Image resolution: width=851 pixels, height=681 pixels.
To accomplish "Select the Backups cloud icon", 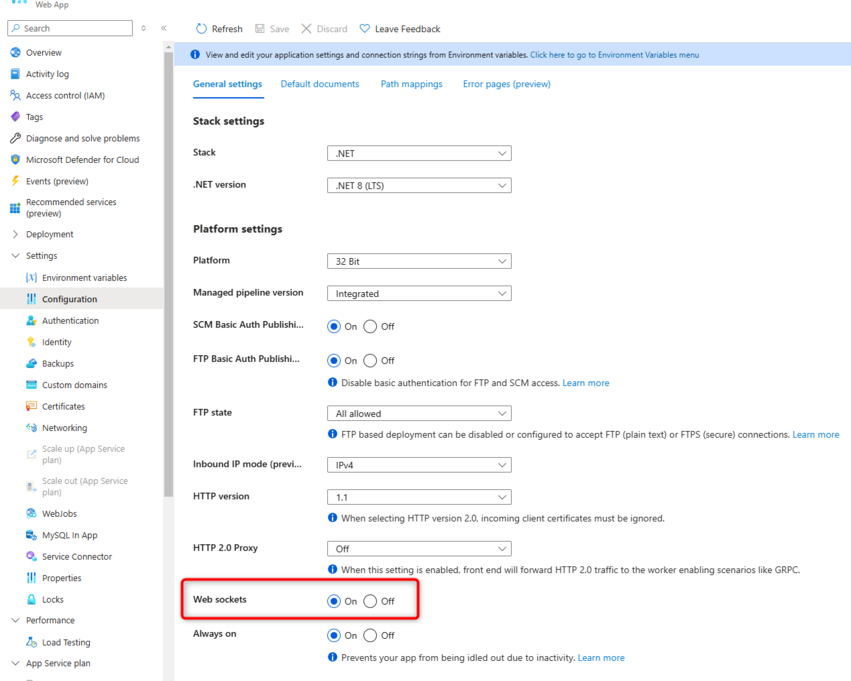I will (x=31, y=364).
